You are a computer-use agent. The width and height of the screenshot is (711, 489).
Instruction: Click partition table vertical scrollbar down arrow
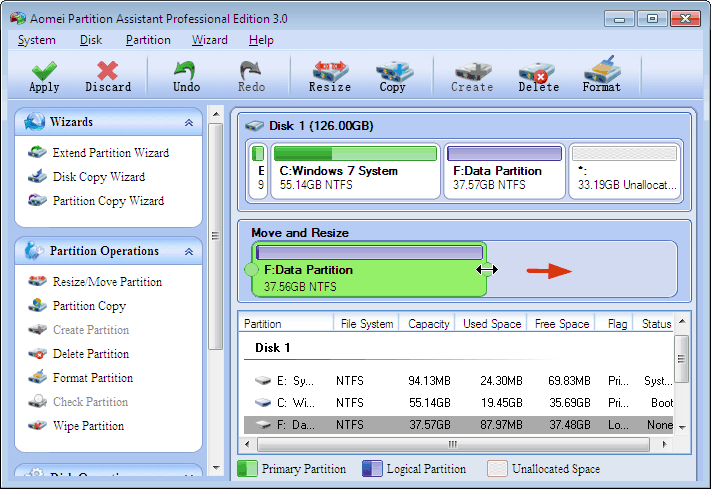click(682, 427)
